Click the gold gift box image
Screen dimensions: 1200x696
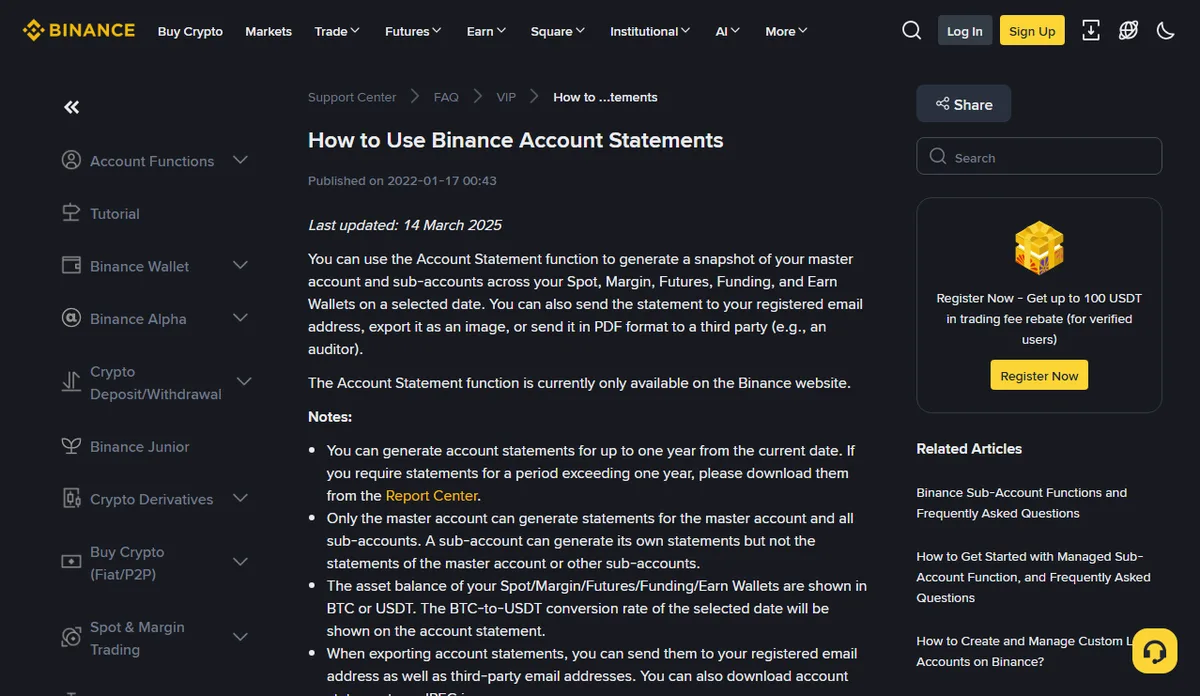pyautogui.click(x=1039, y=248)
